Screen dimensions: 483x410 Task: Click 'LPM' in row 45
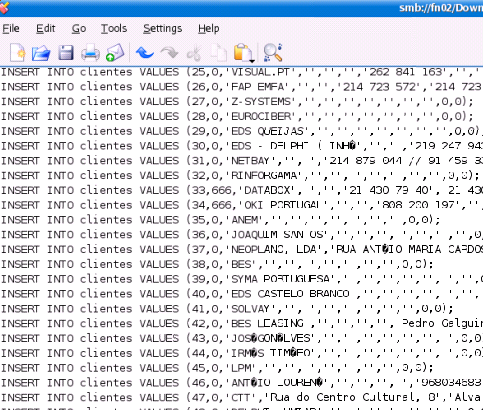(x=241, y=368)
